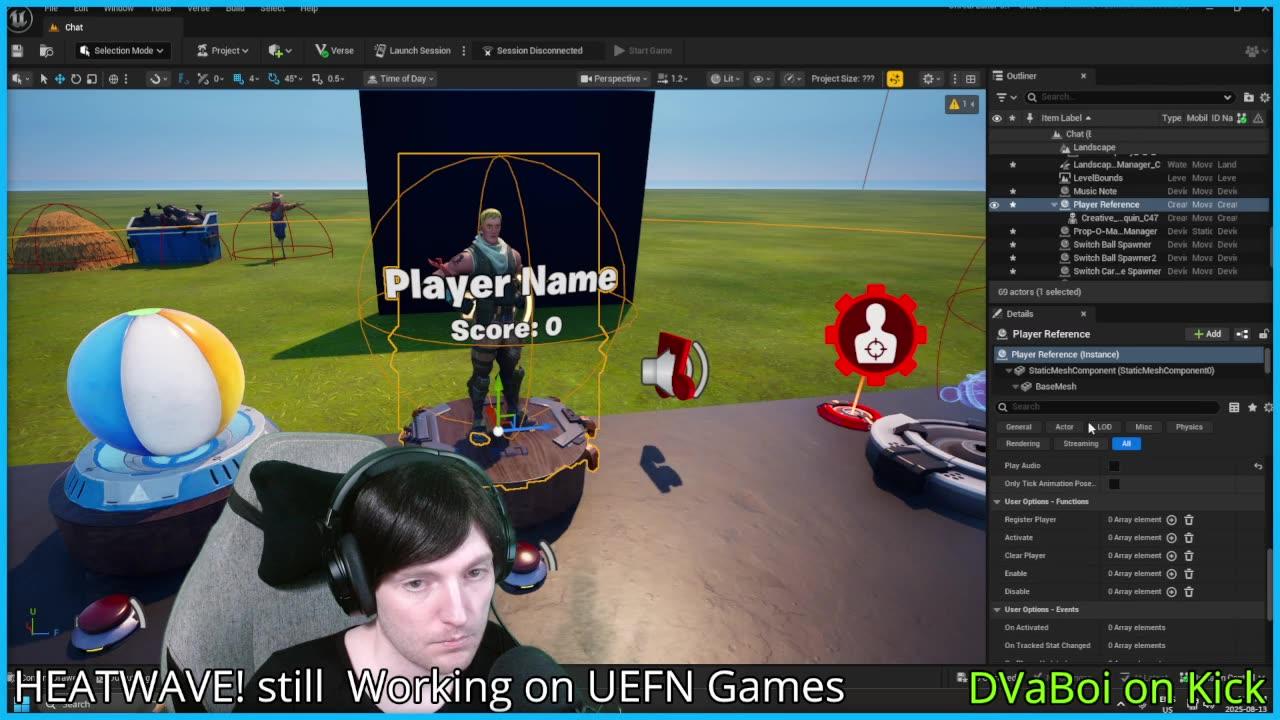Image resolution: width=1280 pixels, height=720 pixels.
Task: Click the Add component button
Action: (x=1207, y=334)
